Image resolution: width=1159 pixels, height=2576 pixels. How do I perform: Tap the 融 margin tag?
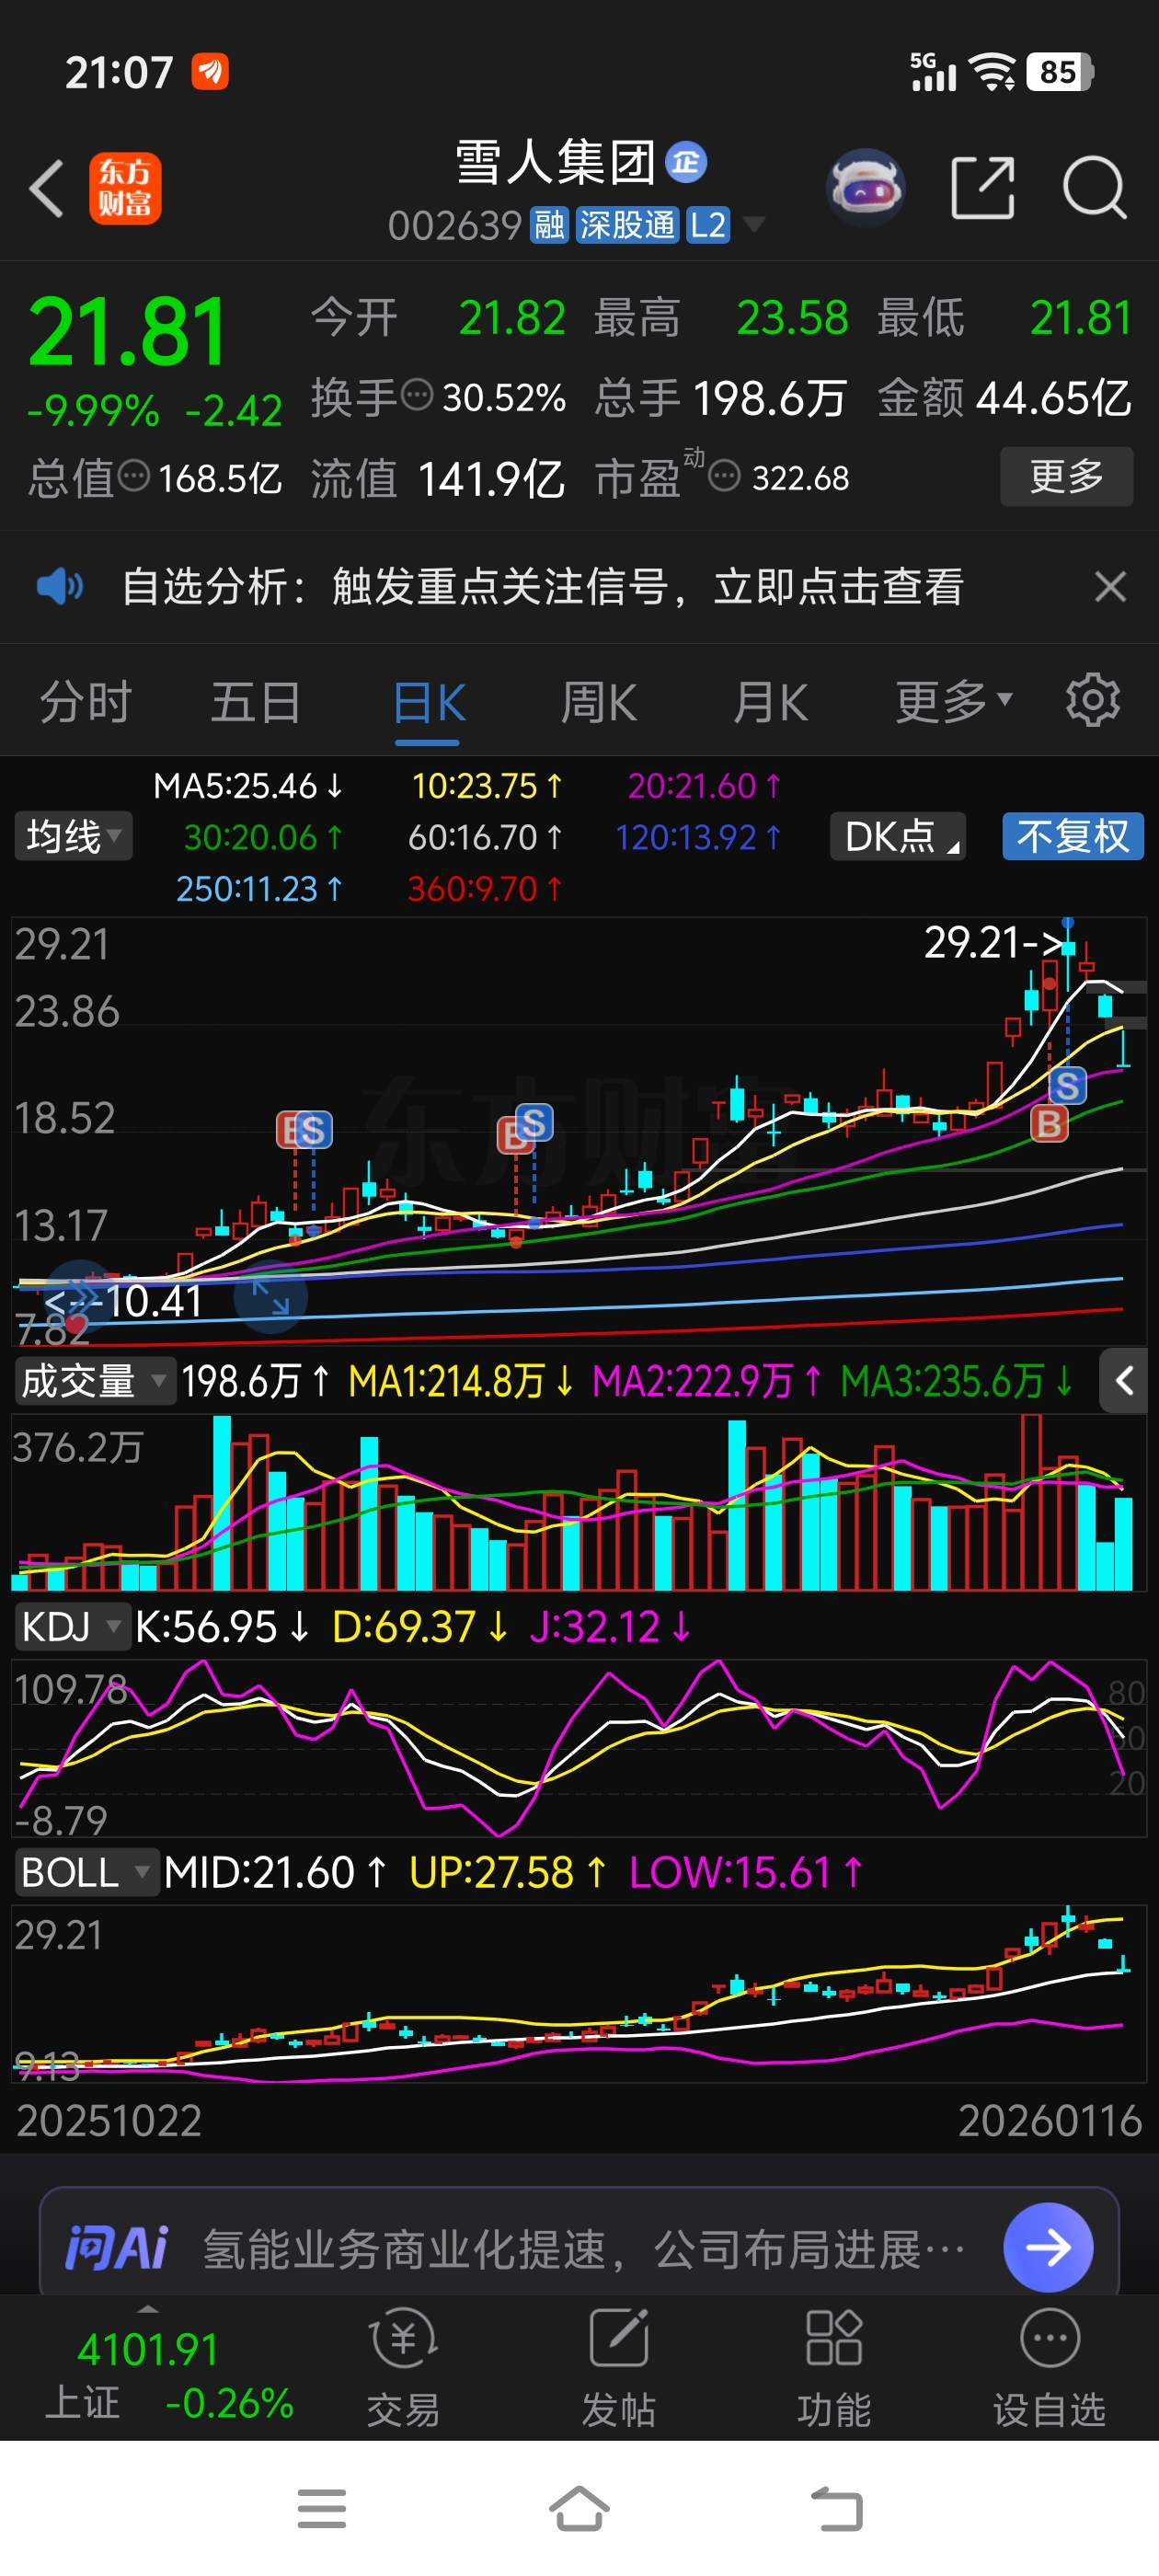[x=549, y=225]
